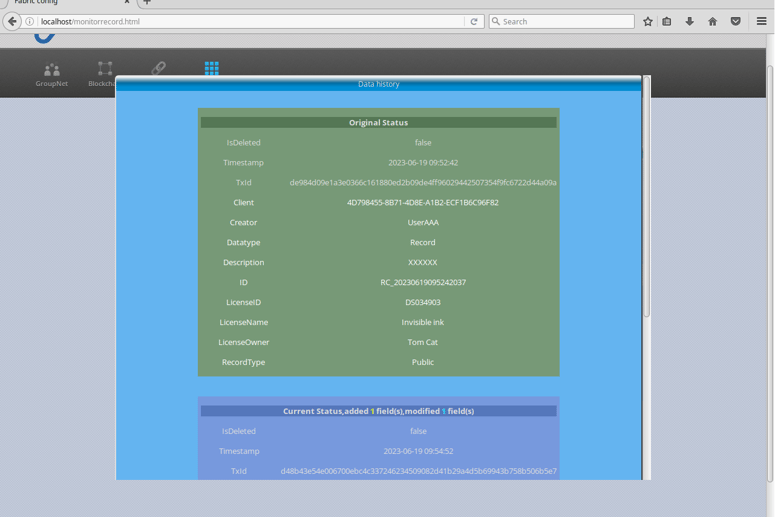Select ID value RC_20230619095242037
Viewport: 775px width, 517px height.
(423, 282)
